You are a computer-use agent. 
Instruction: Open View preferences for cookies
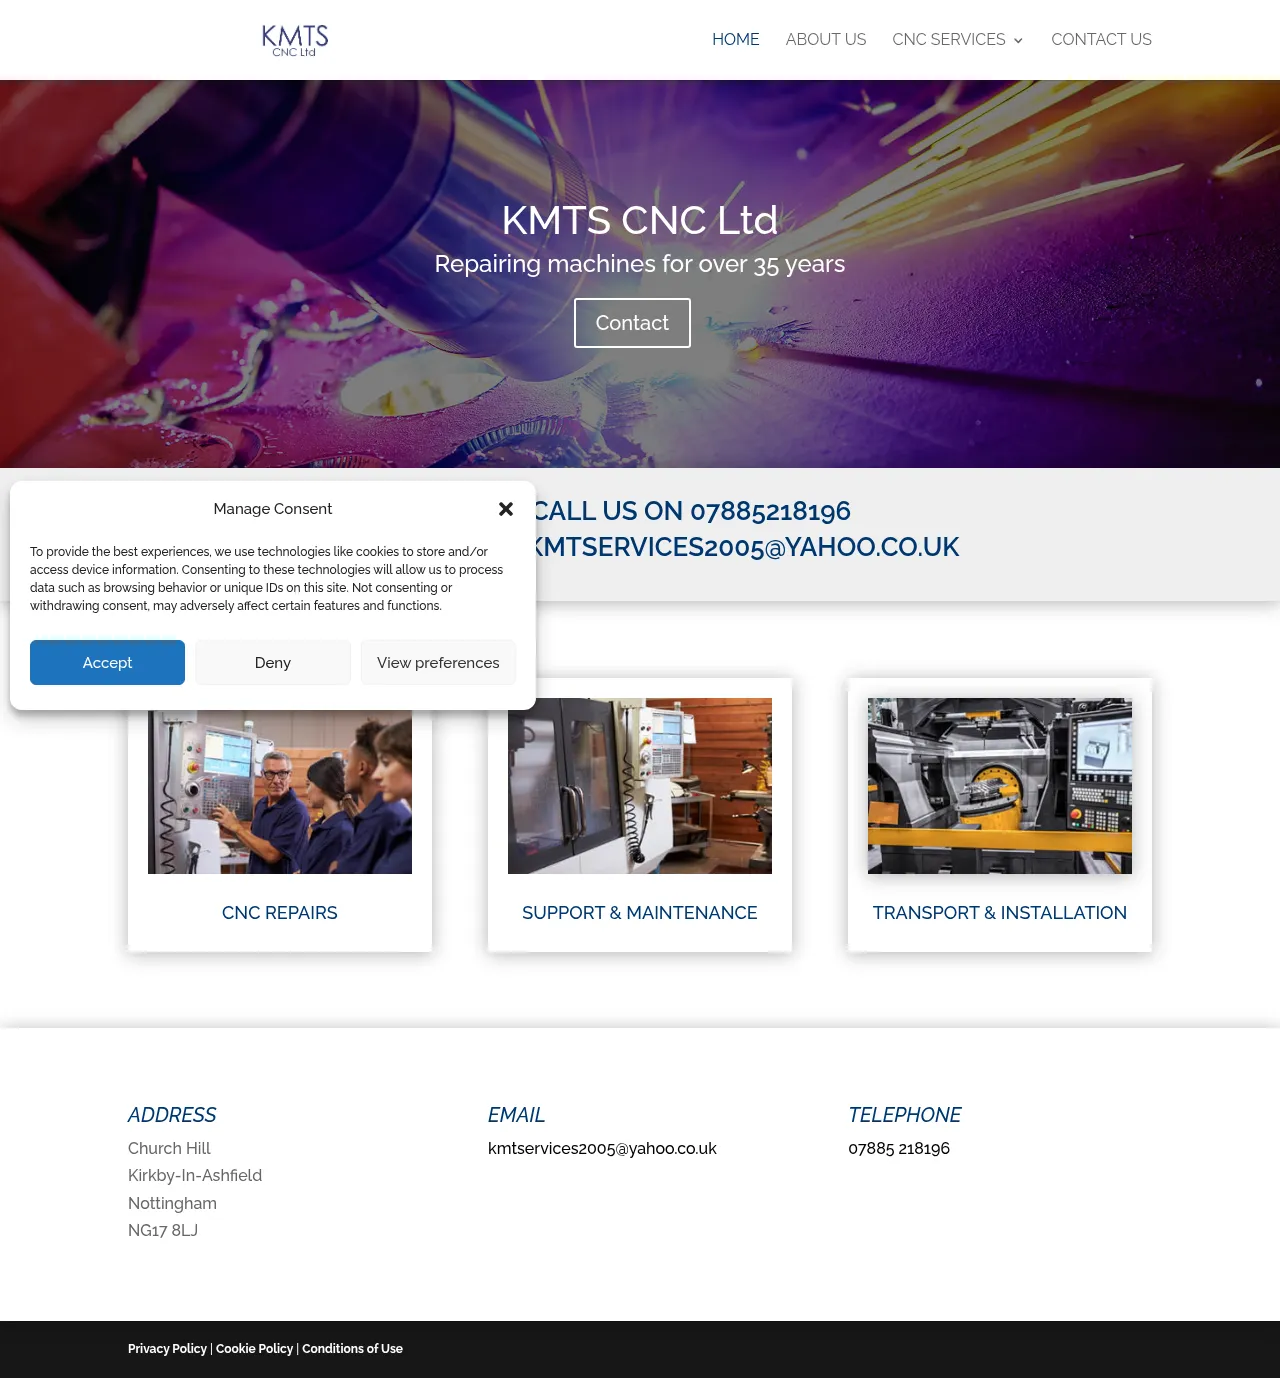(x=438, y=662)
